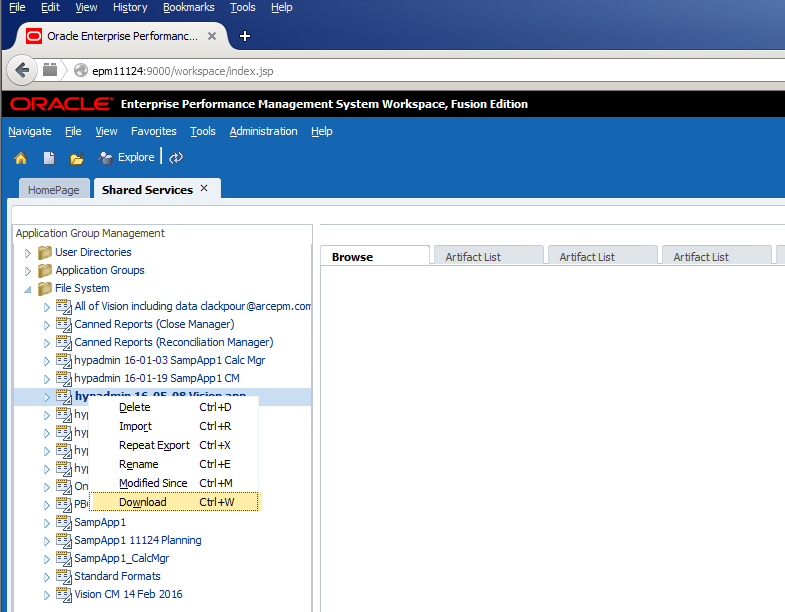Expand Canned Reports (Close Manager) node

click(47, 325)
